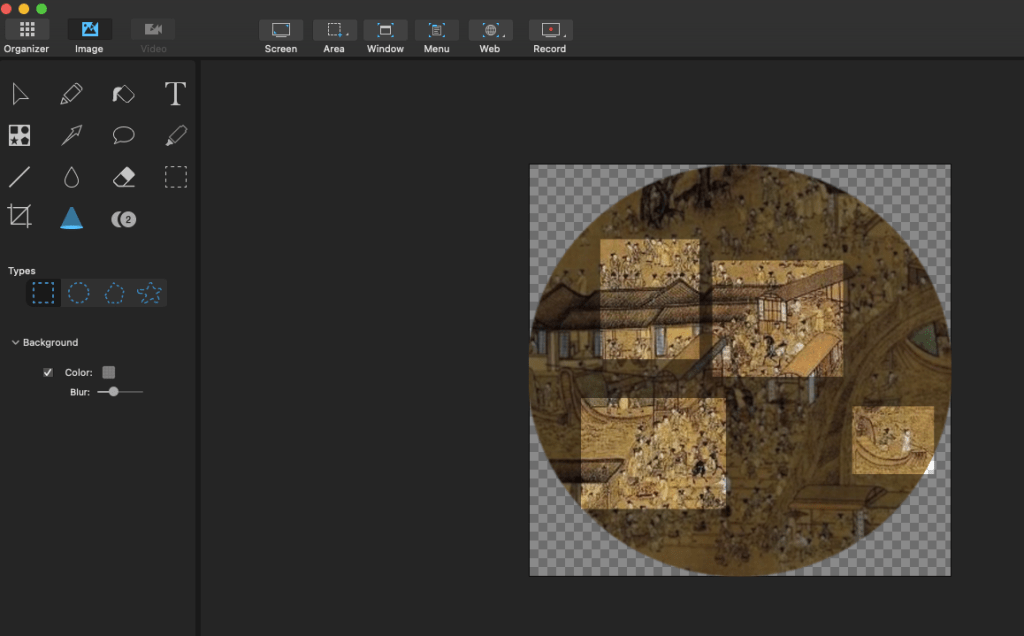Select the arrow cursor selection tool
Screen dimensions: 1024x636
pos(20,94)
